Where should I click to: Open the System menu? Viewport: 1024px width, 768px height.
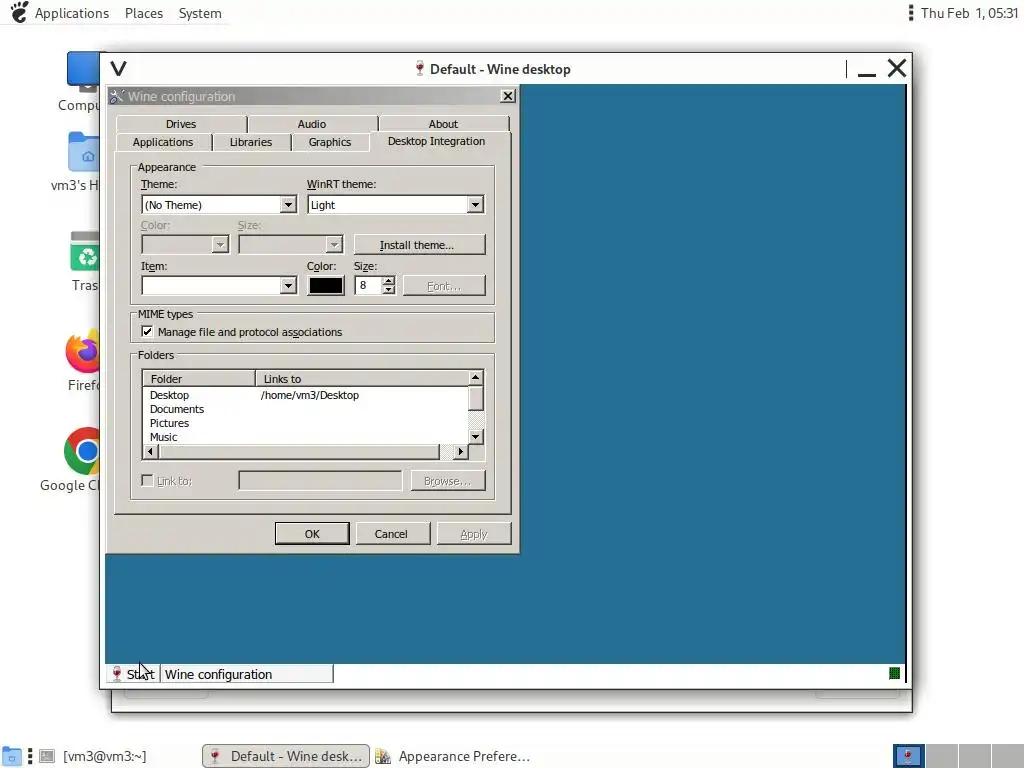click(200, 13)
